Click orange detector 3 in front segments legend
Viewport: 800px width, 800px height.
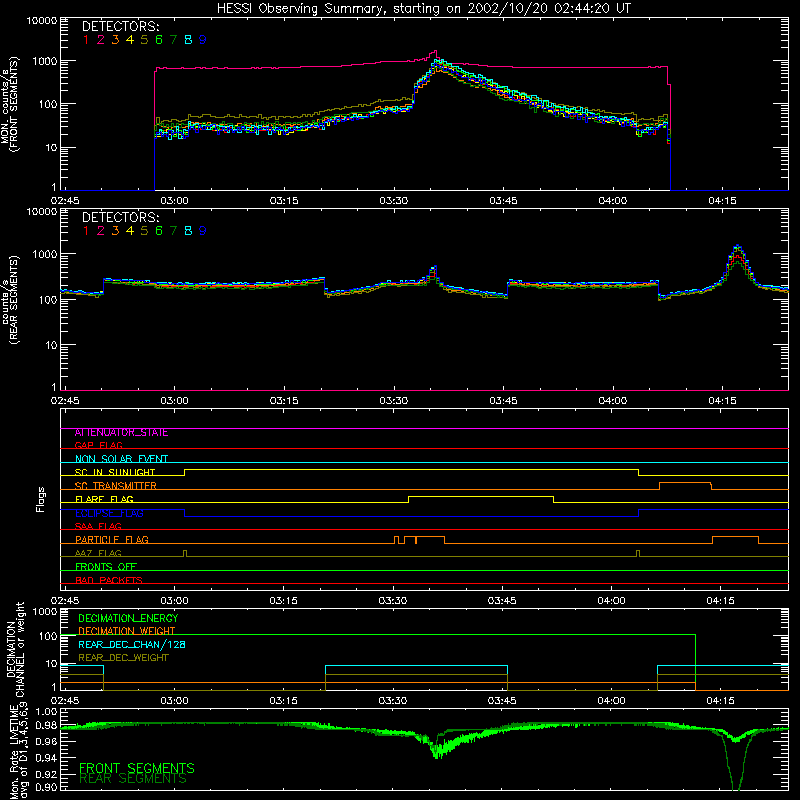tap(115, 39)
